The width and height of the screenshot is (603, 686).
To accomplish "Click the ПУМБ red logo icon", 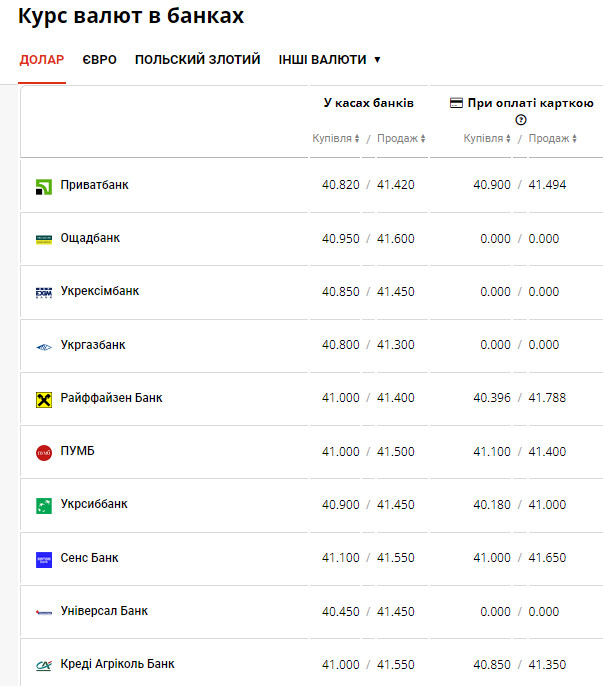I will pos(43,452).
